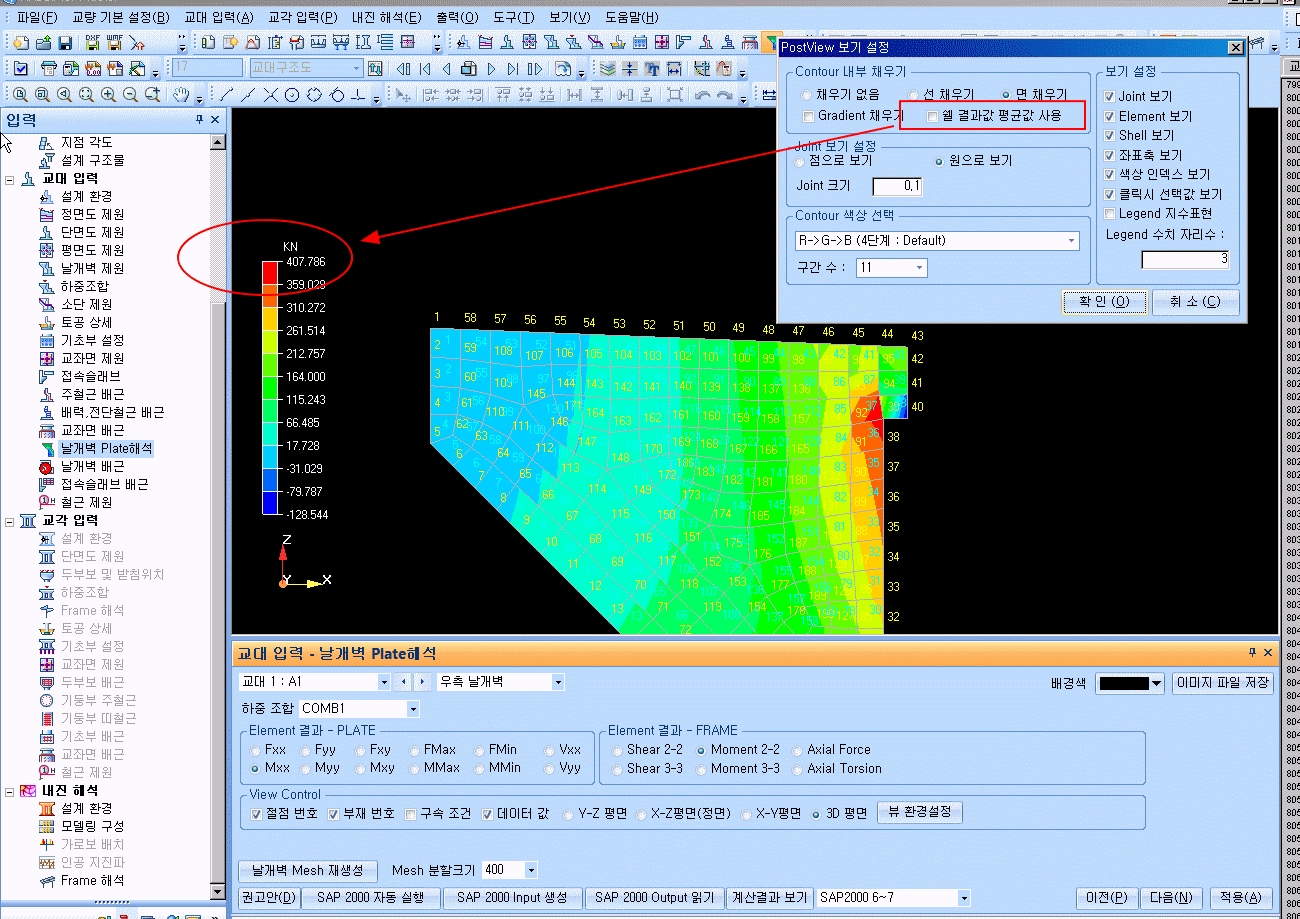Click the undo arrow icon

point(702,95)
